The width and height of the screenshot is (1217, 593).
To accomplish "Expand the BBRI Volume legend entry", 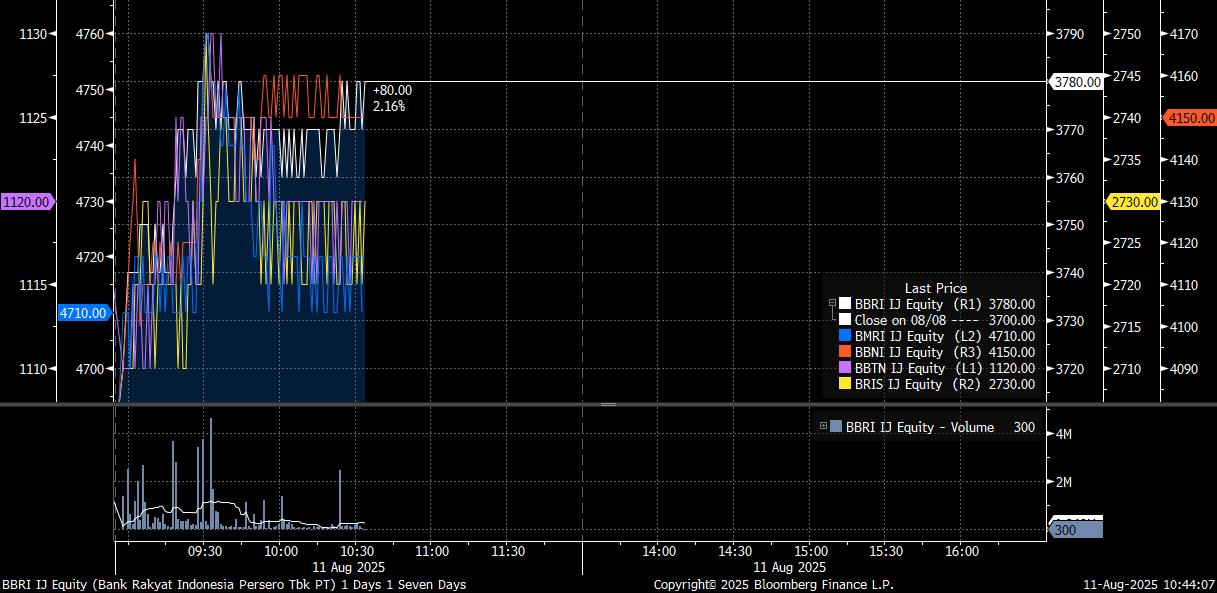I will (824, 427).
